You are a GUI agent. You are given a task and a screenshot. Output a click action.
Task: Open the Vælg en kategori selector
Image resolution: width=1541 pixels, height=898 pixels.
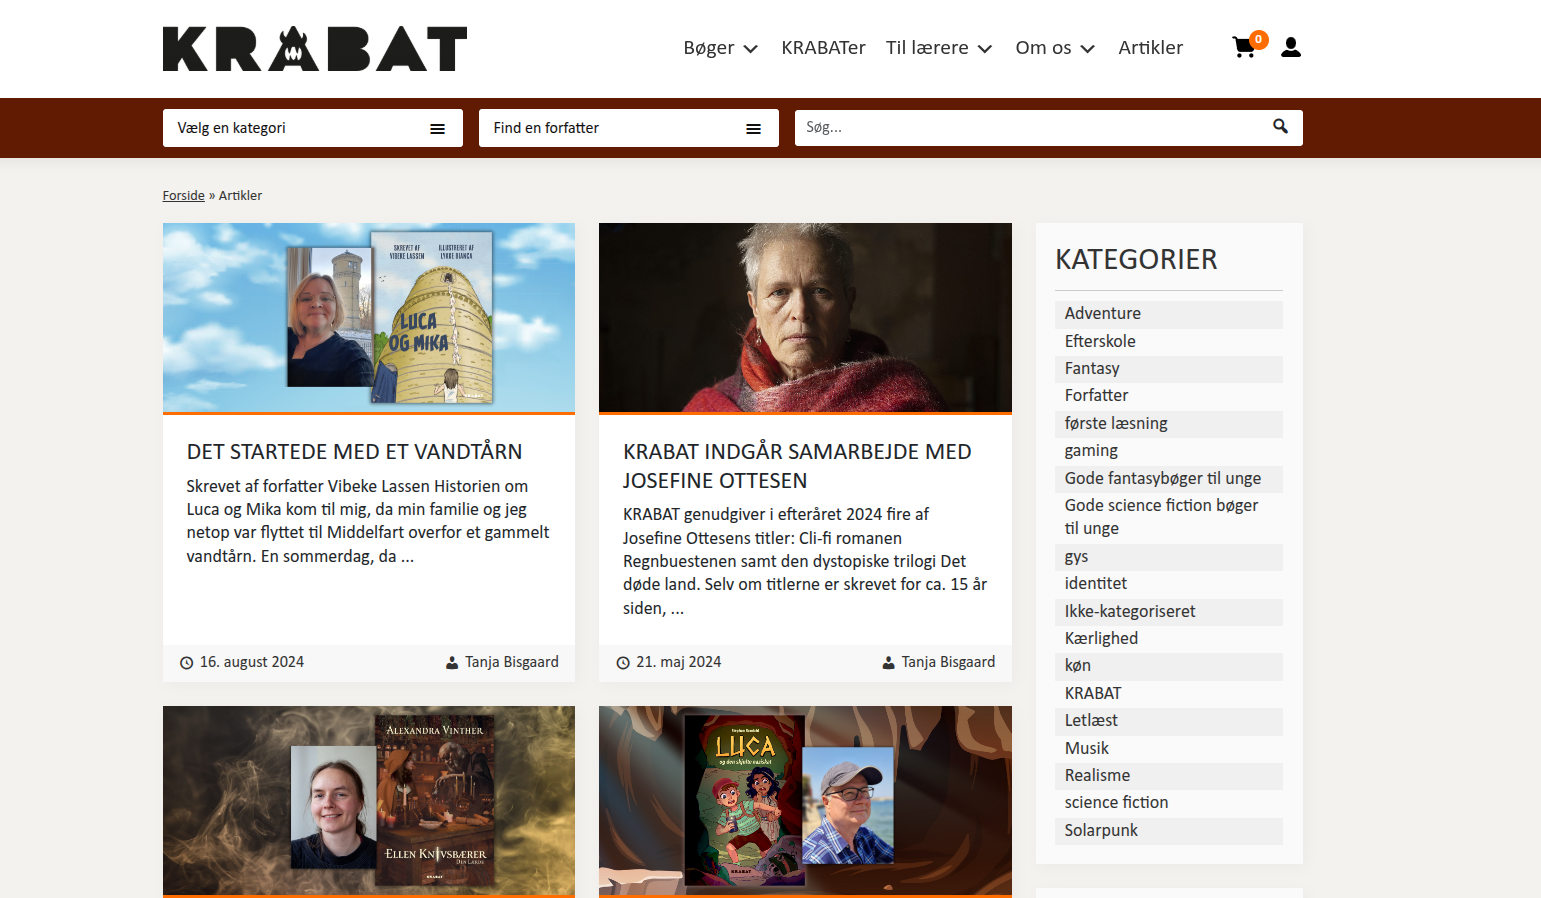coord(313,128)
